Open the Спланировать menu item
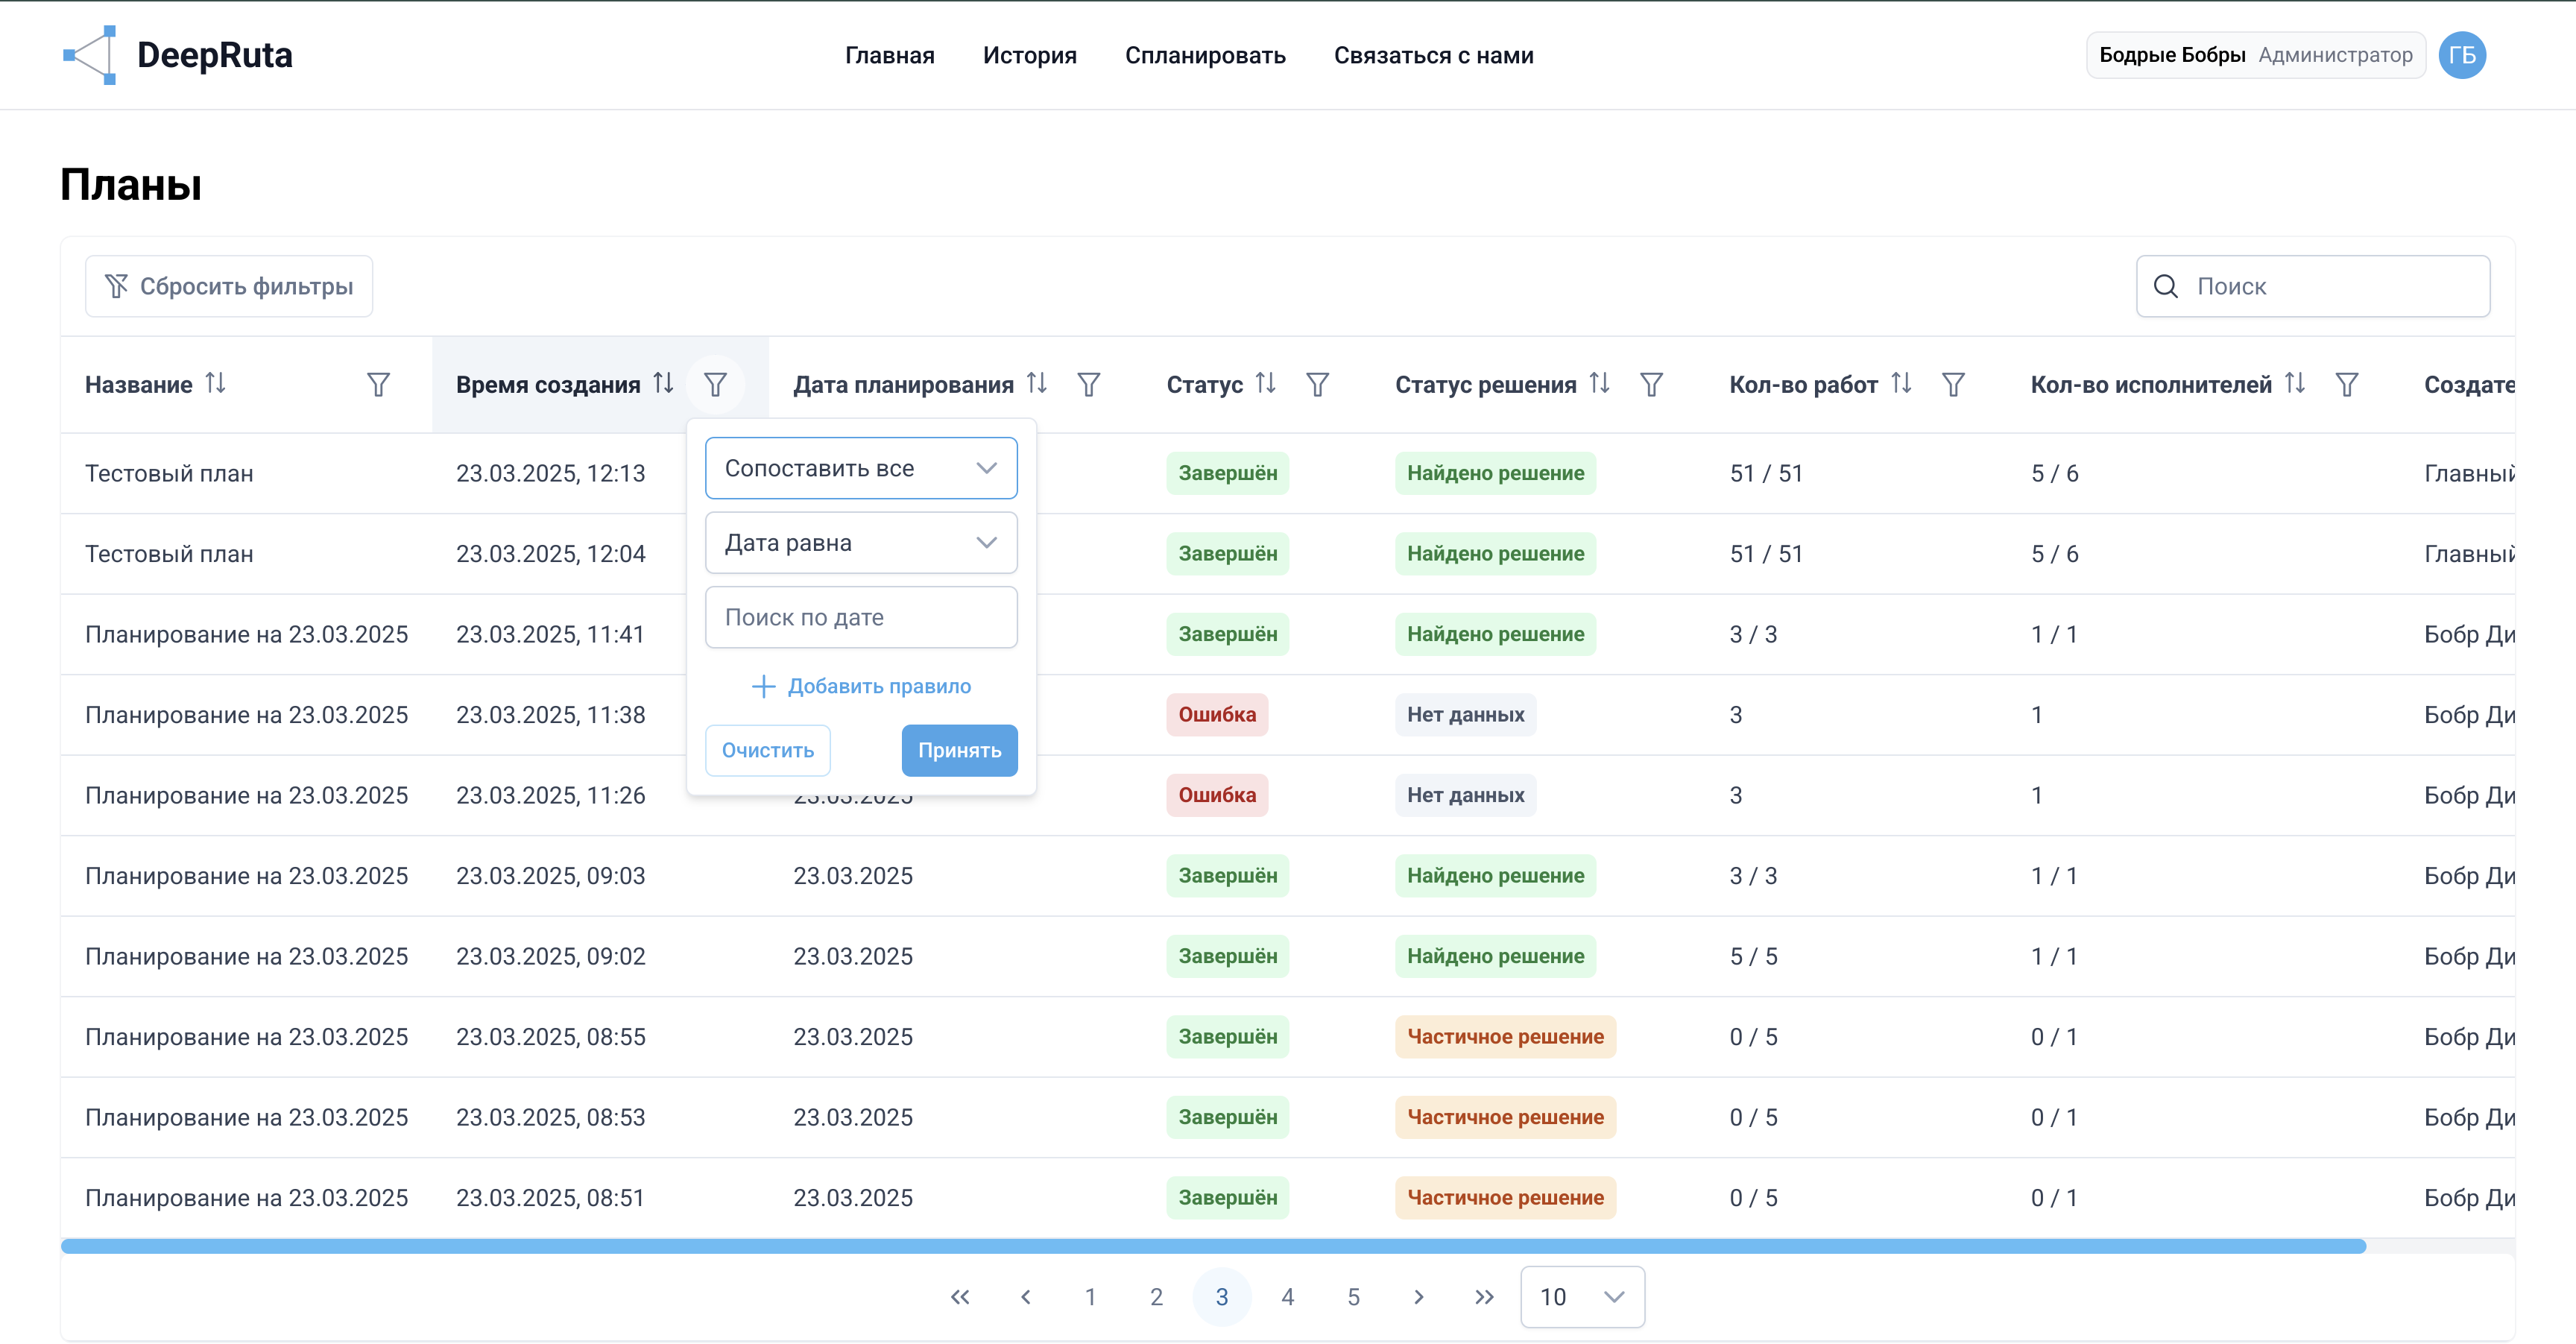 click(1205, 56)
